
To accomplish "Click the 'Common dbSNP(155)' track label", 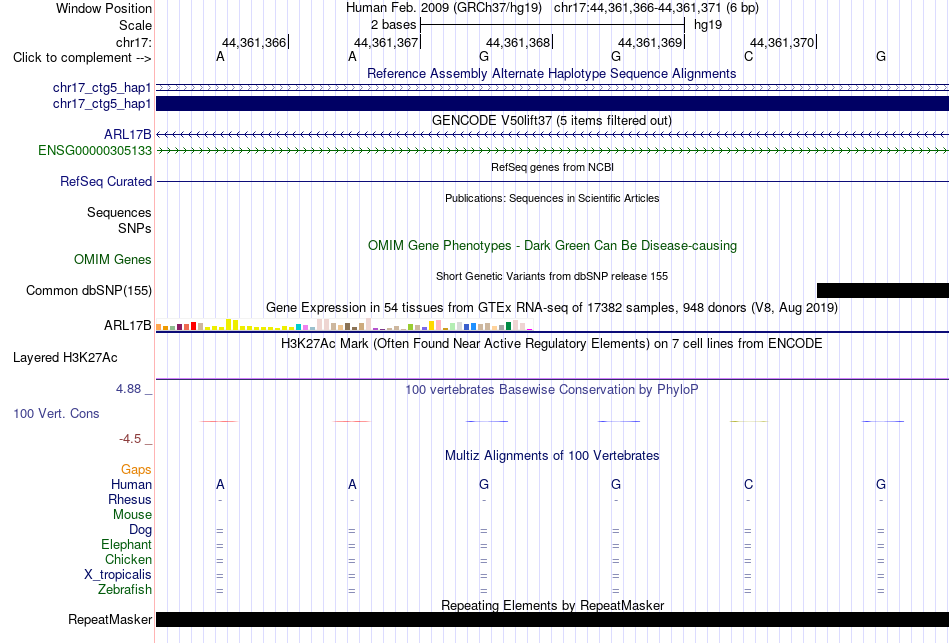I will [x=89, y=290].
